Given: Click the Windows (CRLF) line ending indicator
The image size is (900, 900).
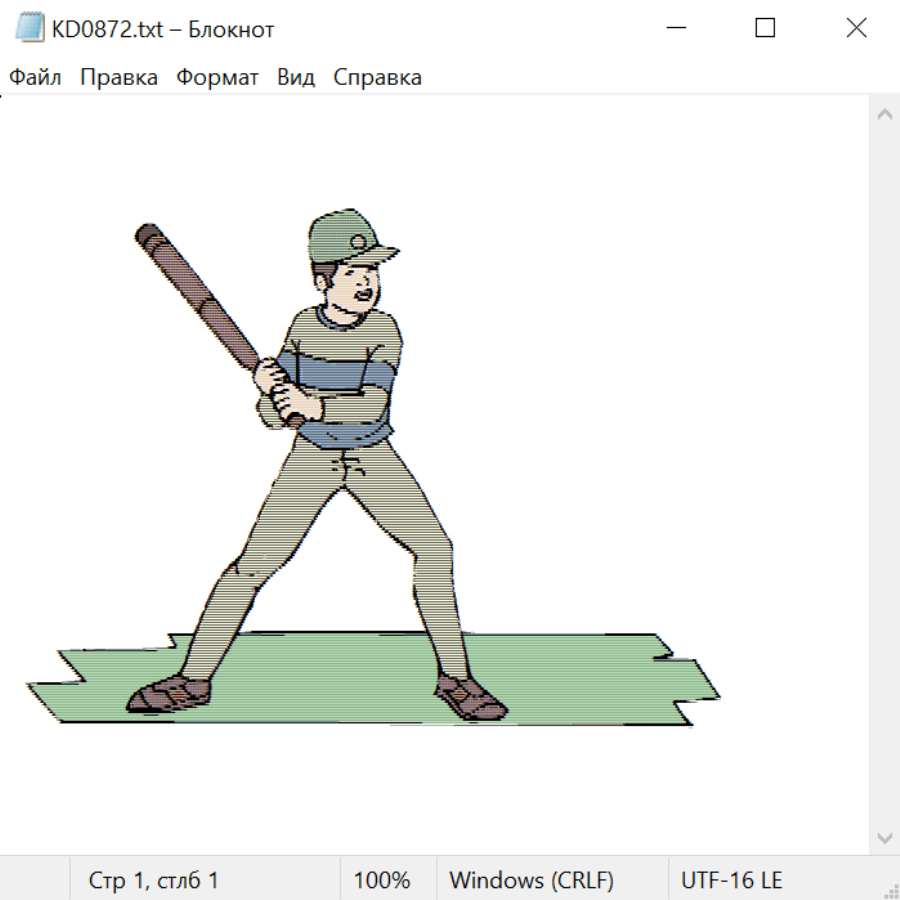Looking at the screenshot, I should pyautogui.click(x=531, y=881).
